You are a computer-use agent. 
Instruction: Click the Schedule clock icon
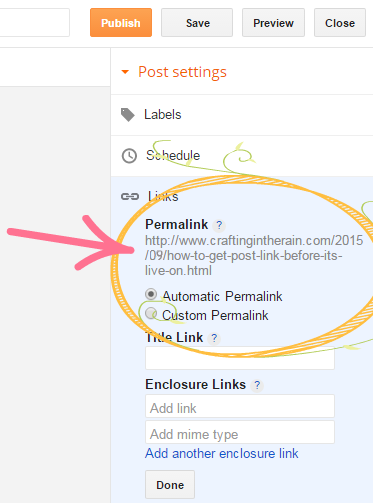click(129, 156)
